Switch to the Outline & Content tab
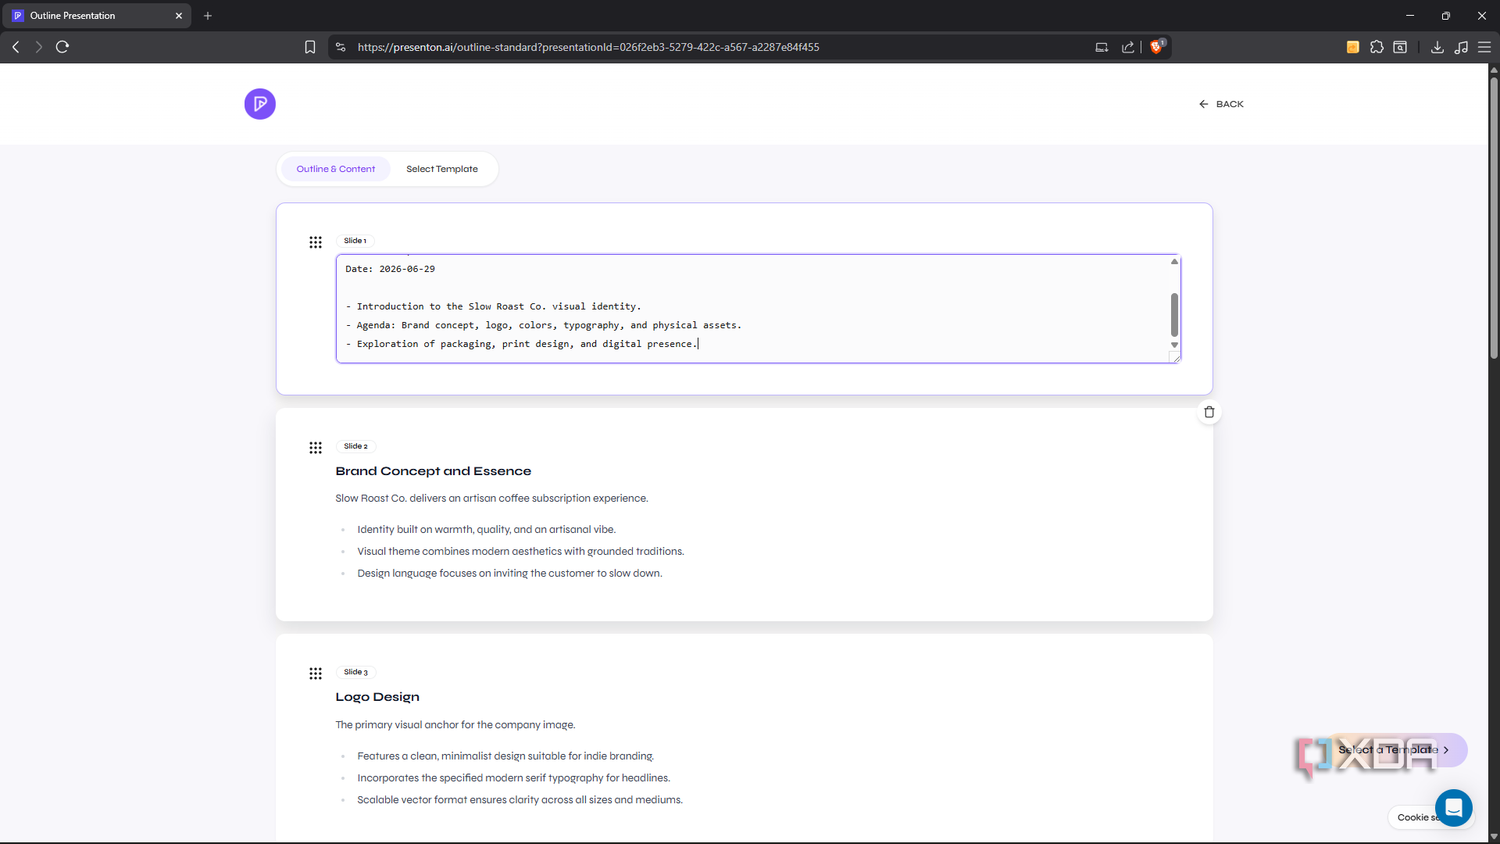Viewport: 1500px width, 844px height. pos(336,169)
